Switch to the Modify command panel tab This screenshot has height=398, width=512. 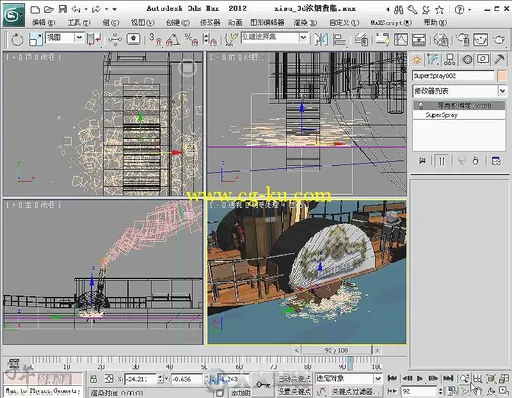[433, 59]
